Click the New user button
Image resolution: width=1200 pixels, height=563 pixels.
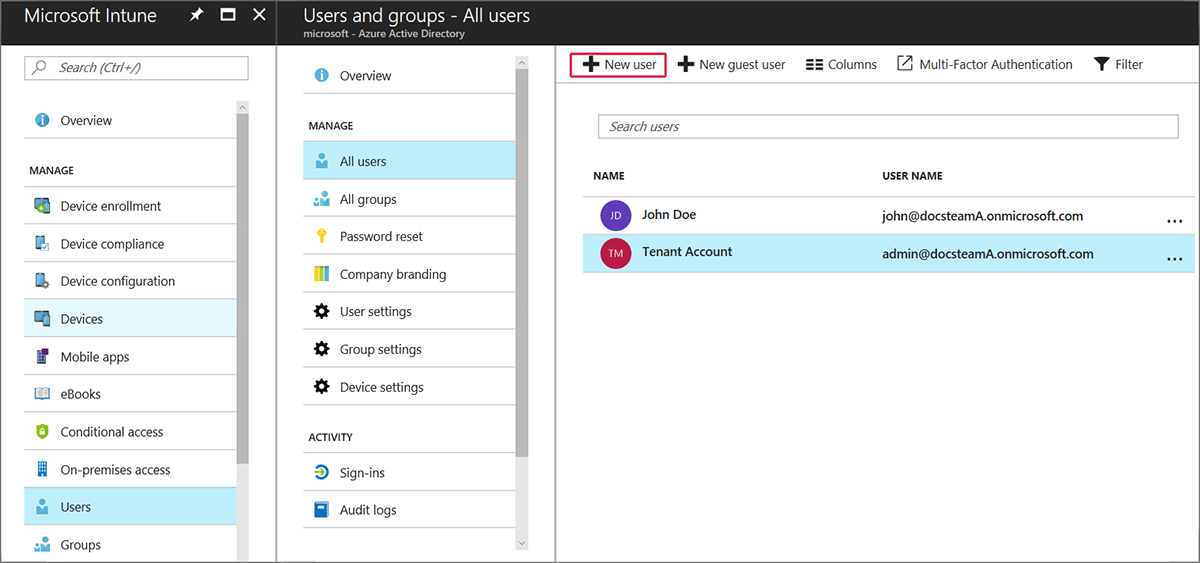[x=618, y=64]
